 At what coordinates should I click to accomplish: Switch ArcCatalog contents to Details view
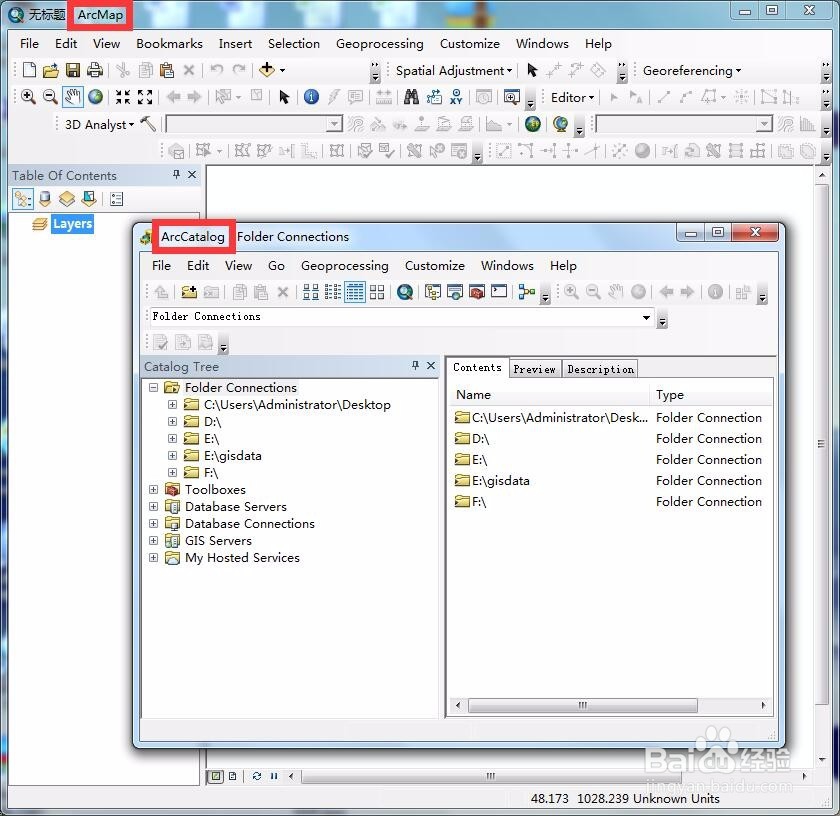tap(355, 292)
